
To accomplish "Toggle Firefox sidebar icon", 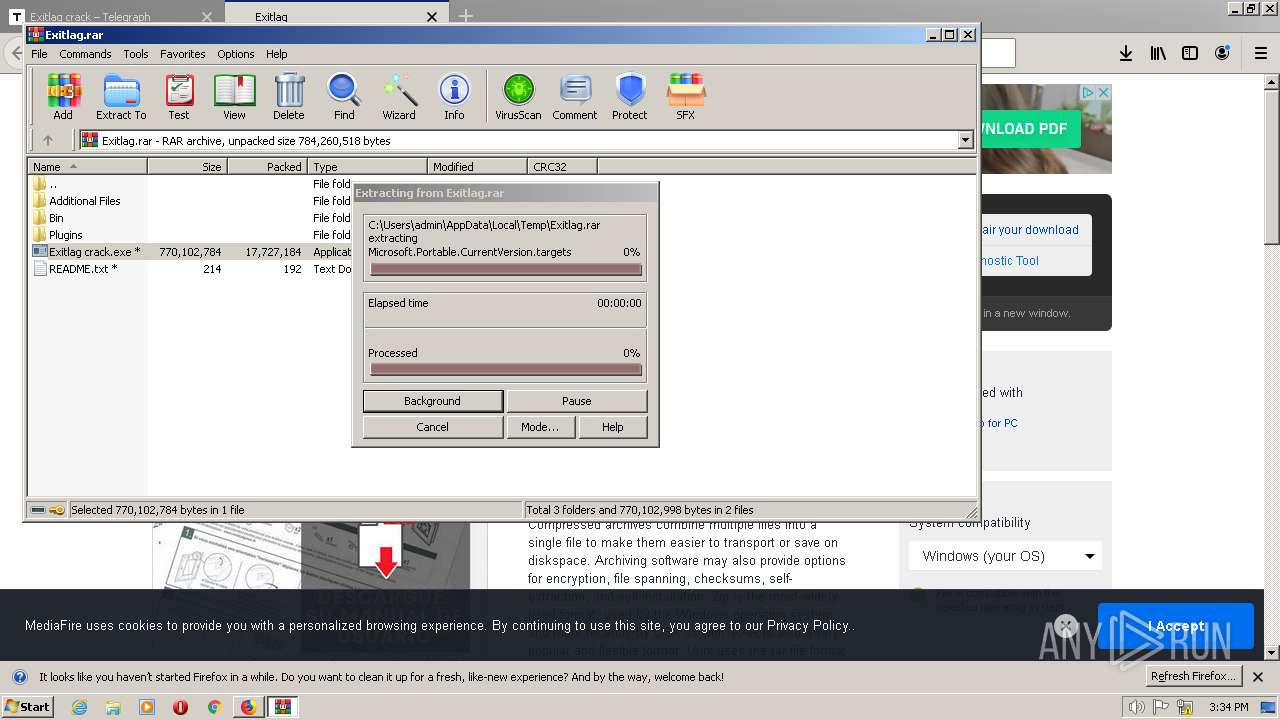I will tap(1190, 53).
